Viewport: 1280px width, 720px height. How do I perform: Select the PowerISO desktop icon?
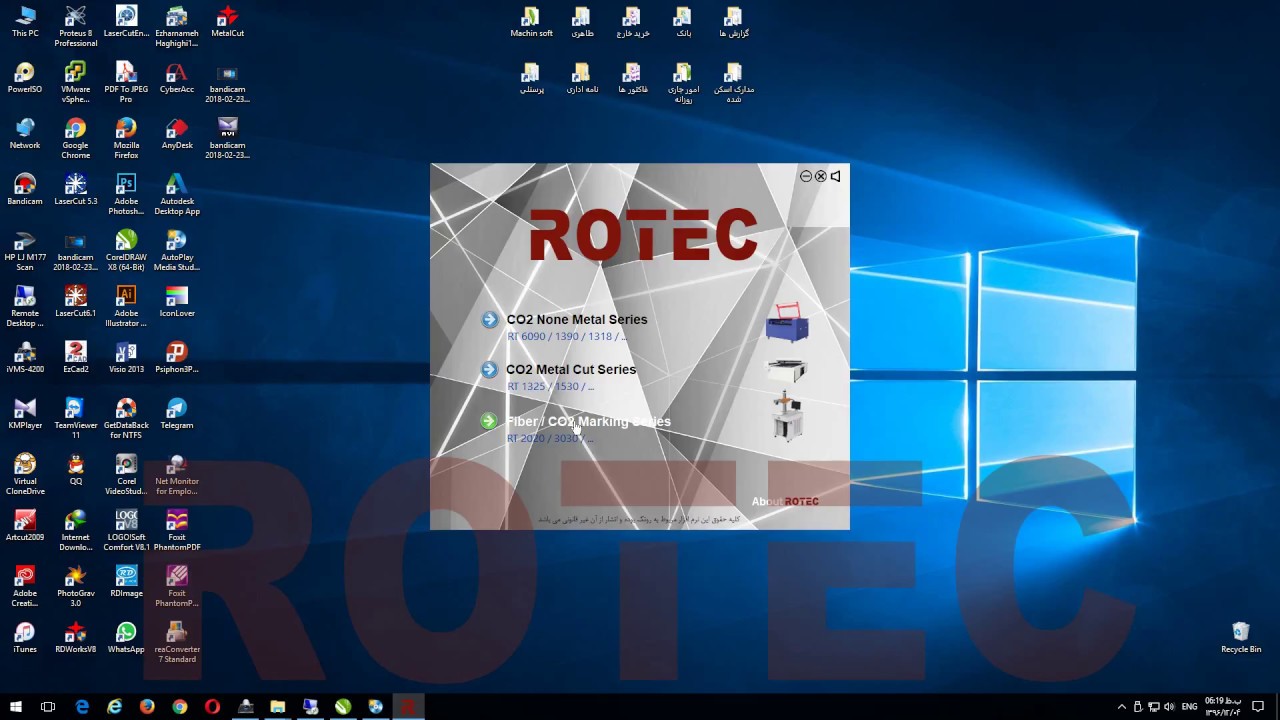25,78
